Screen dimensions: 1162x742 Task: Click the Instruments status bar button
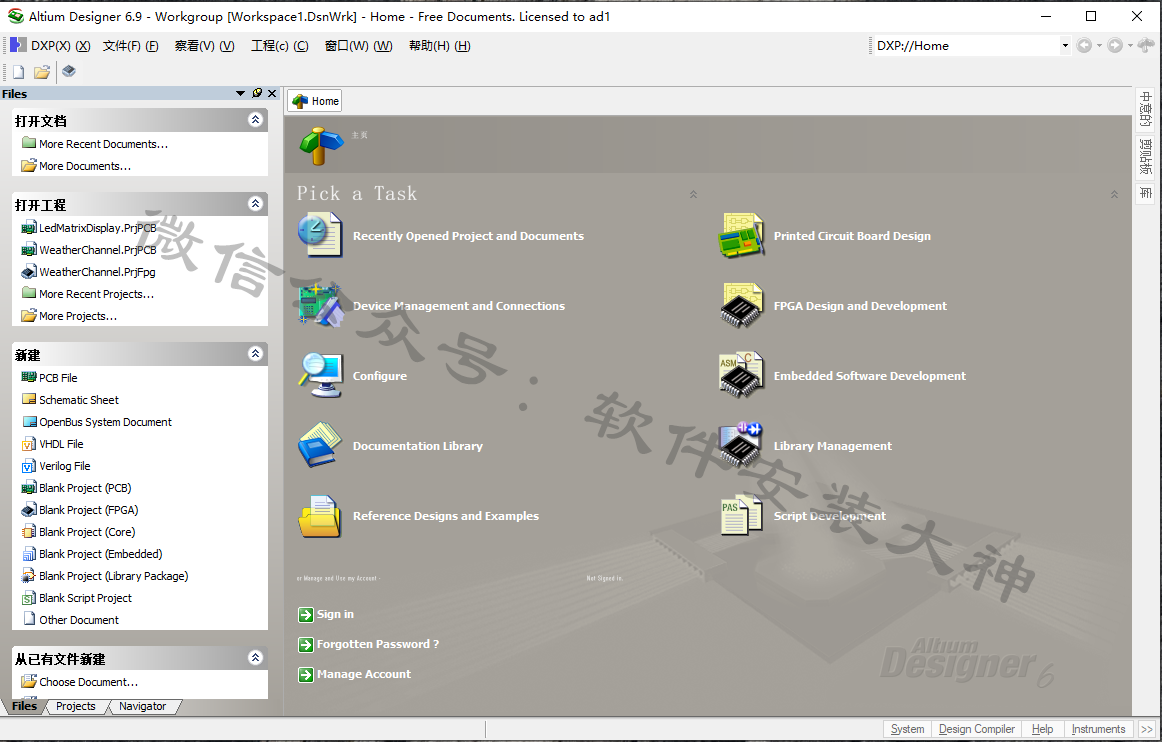pos(1098,729)
